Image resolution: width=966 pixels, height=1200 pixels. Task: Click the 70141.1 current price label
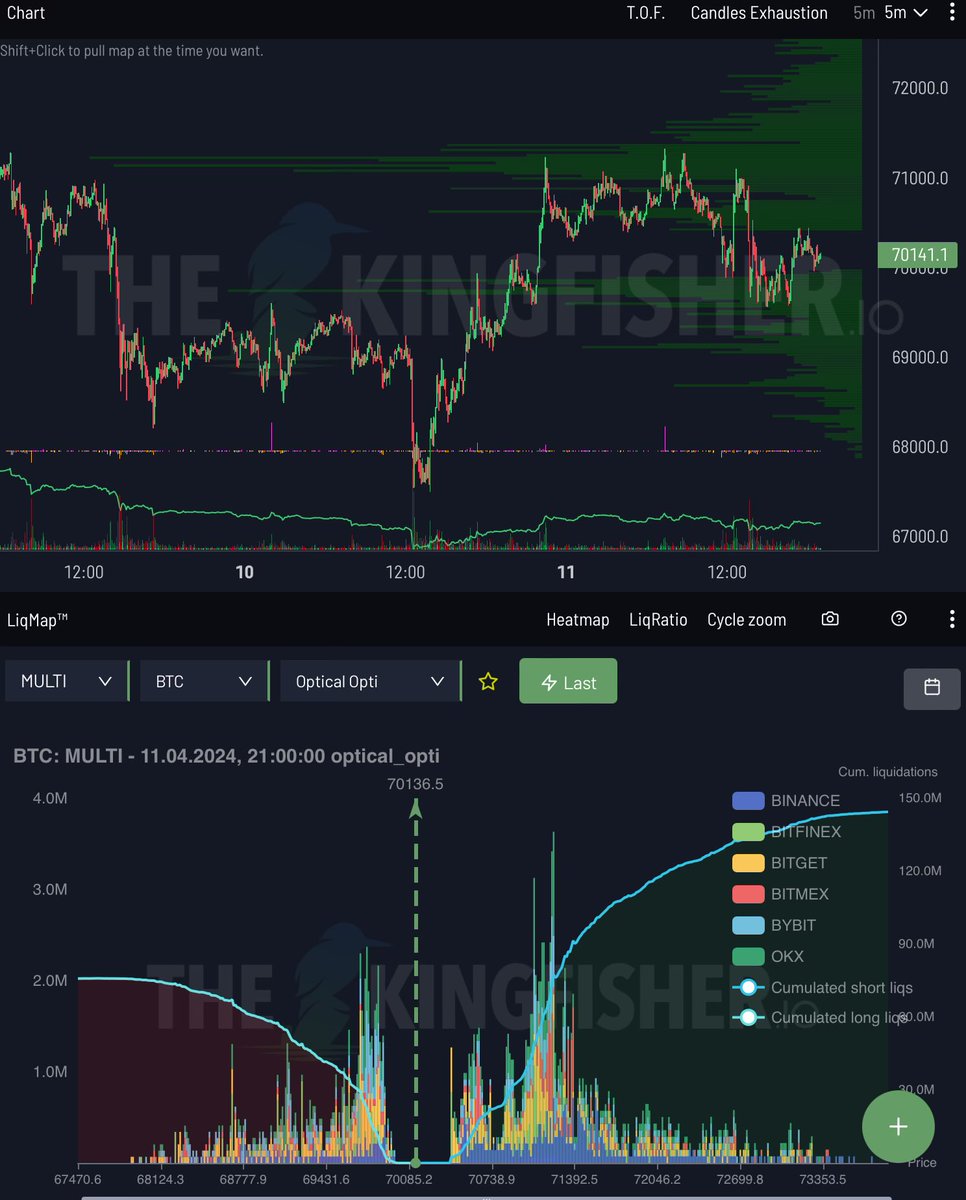tap(918, 255)
